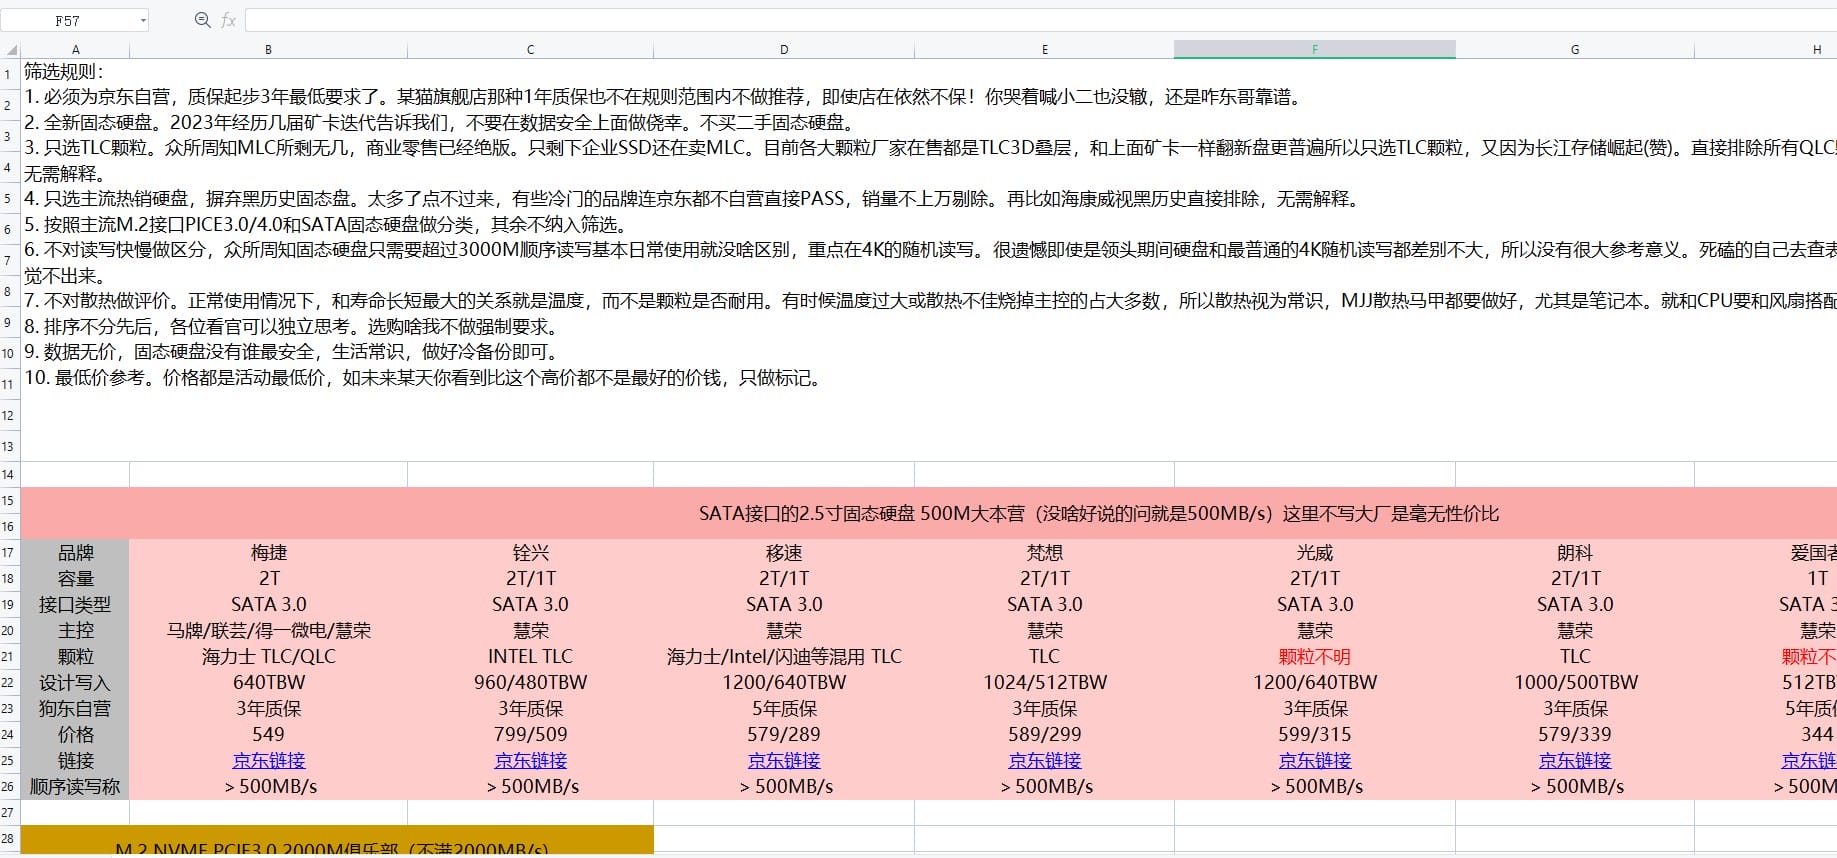Click the 容量 label cell
Image resolution: width=1837 pixels, height=858 pixels.
pyautogui.click(x=75, y=578)
